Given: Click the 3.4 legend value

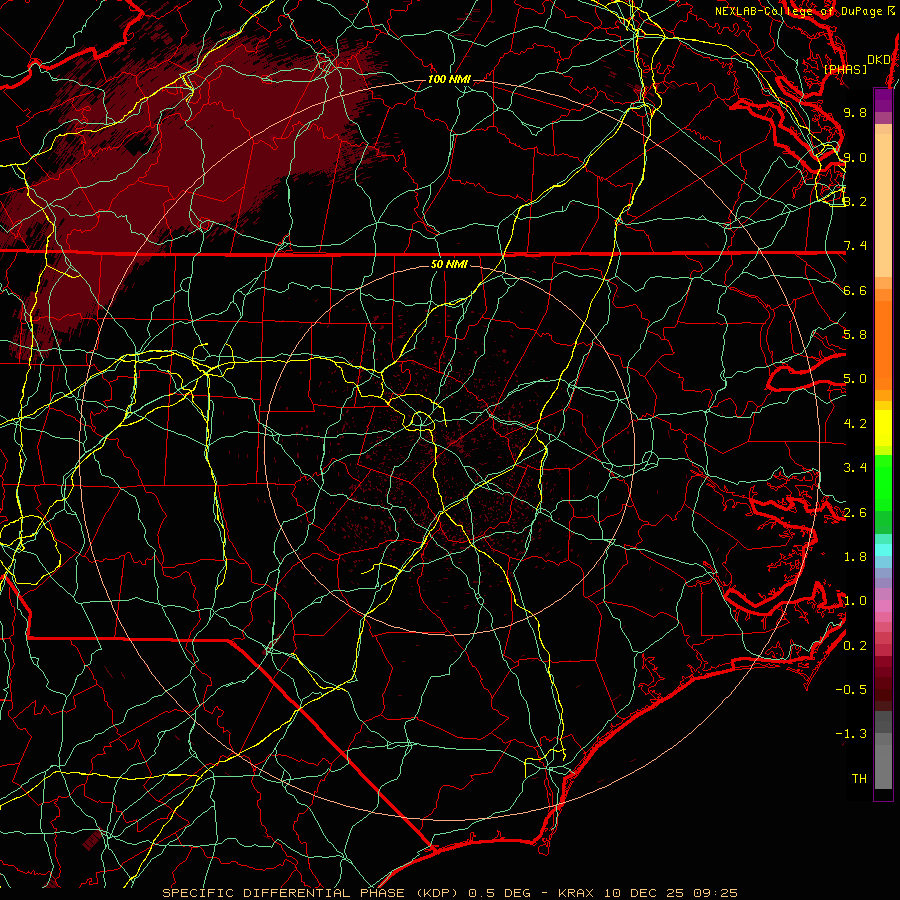Looking at the screenshot, I should click(x=855, y=468).
